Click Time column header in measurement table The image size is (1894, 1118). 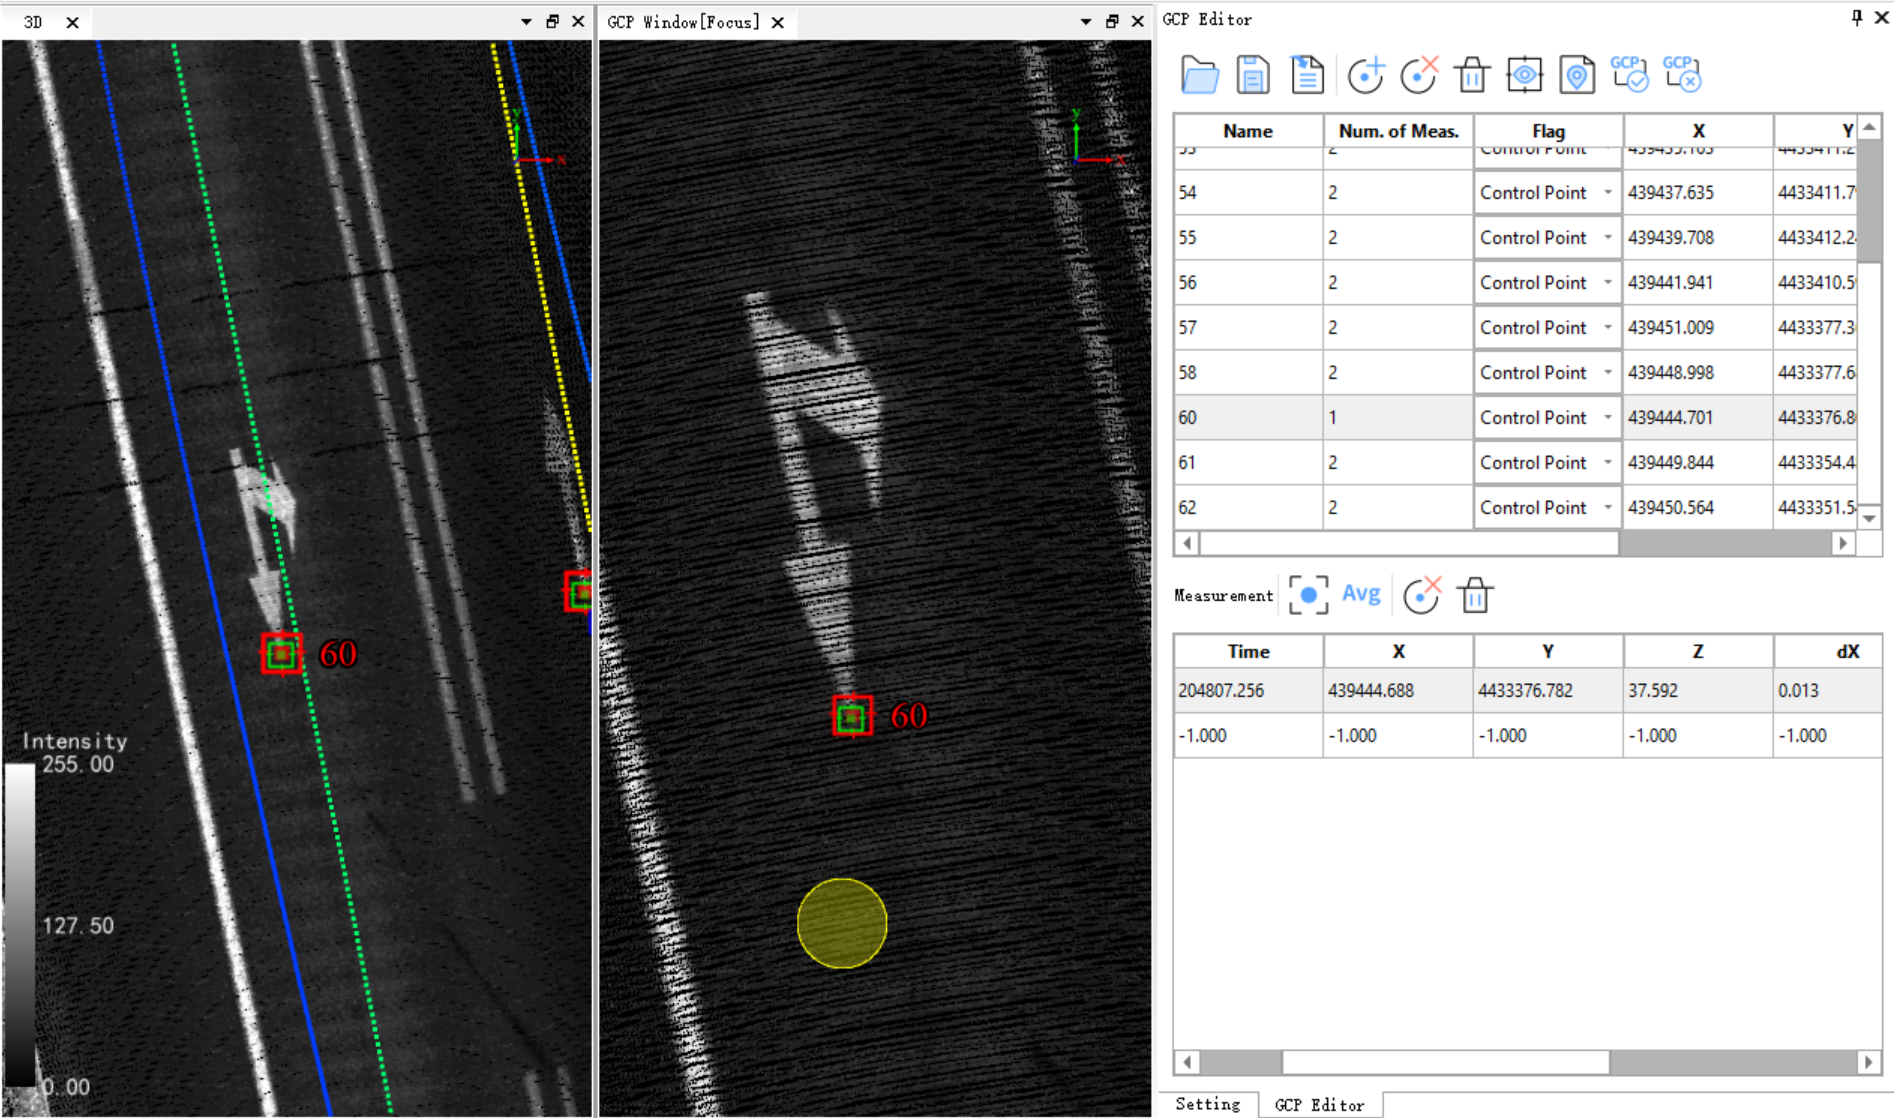[1248, 651]
